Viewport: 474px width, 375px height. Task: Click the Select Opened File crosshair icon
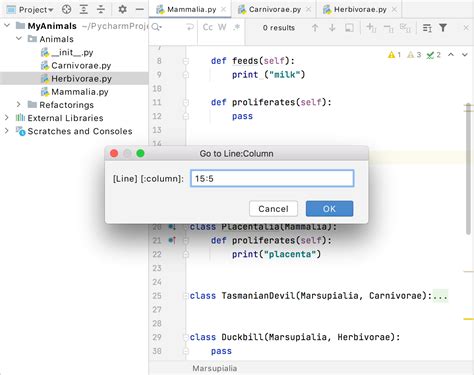(67, 9)
